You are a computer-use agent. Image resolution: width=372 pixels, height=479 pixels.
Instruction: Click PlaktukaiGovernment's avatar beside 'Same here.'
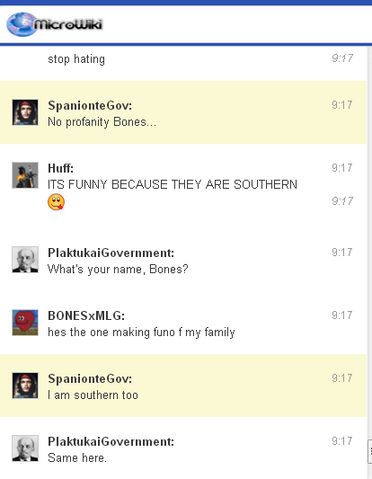tap(25, 448)
